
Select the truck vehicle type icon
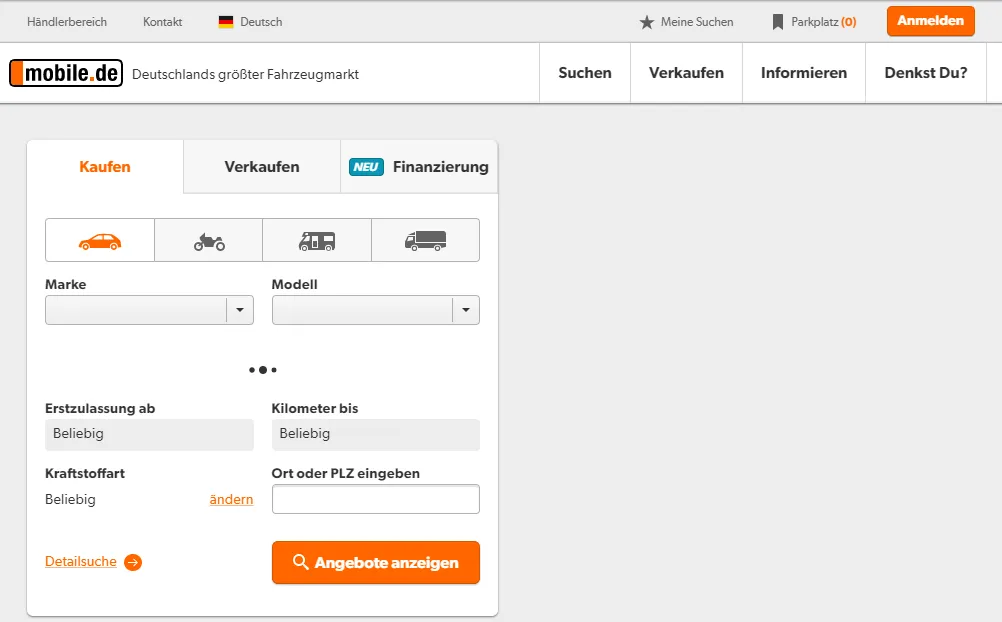[426, 240]
